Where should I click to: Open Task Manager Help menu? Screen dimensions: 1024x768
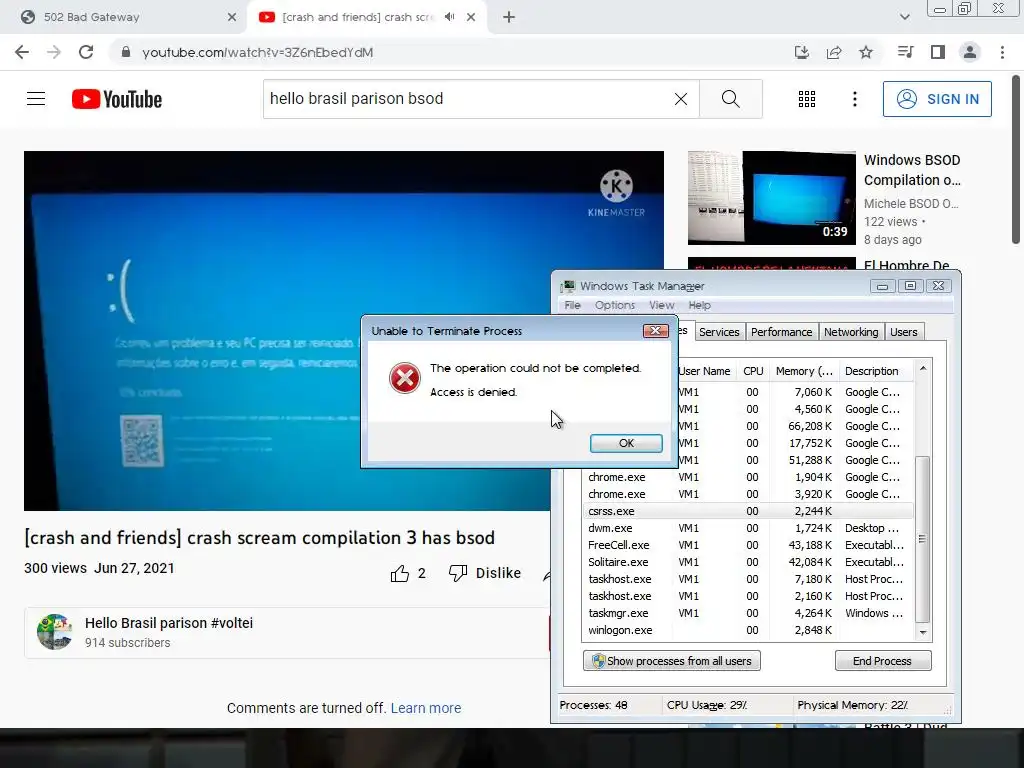click(699, 305)
